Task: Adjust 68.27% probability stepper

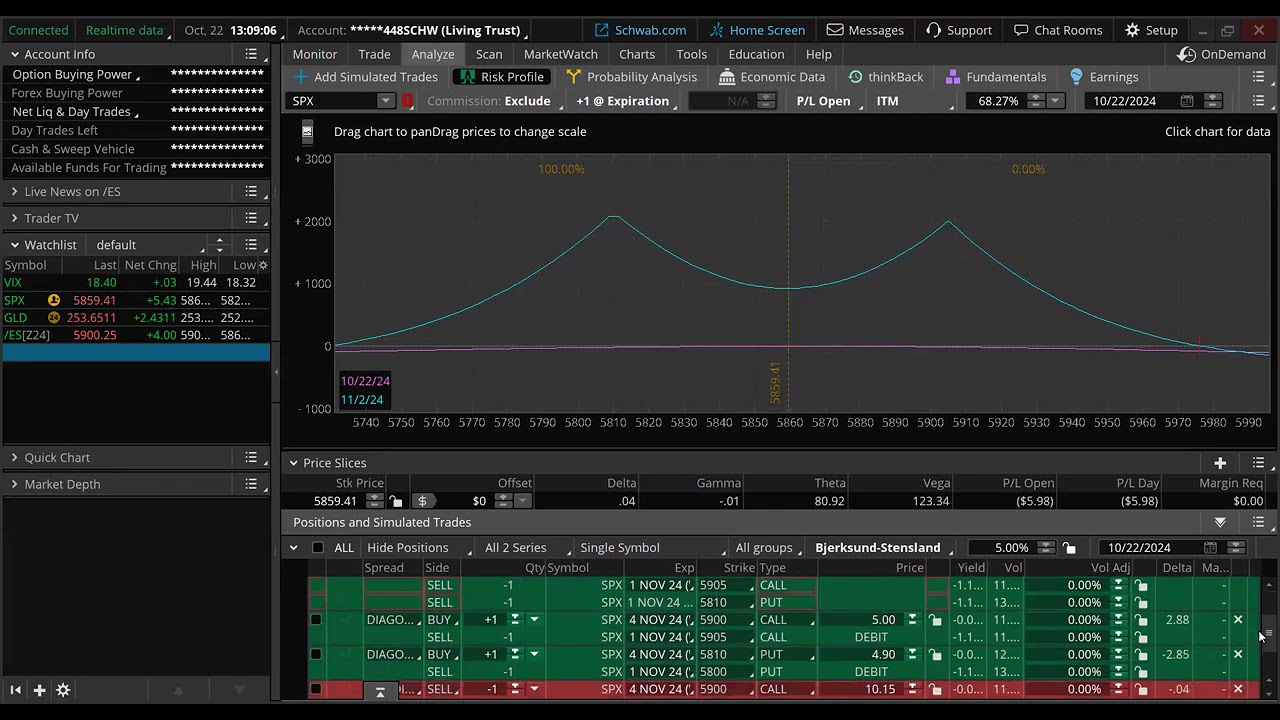Action: point(1036,101)
